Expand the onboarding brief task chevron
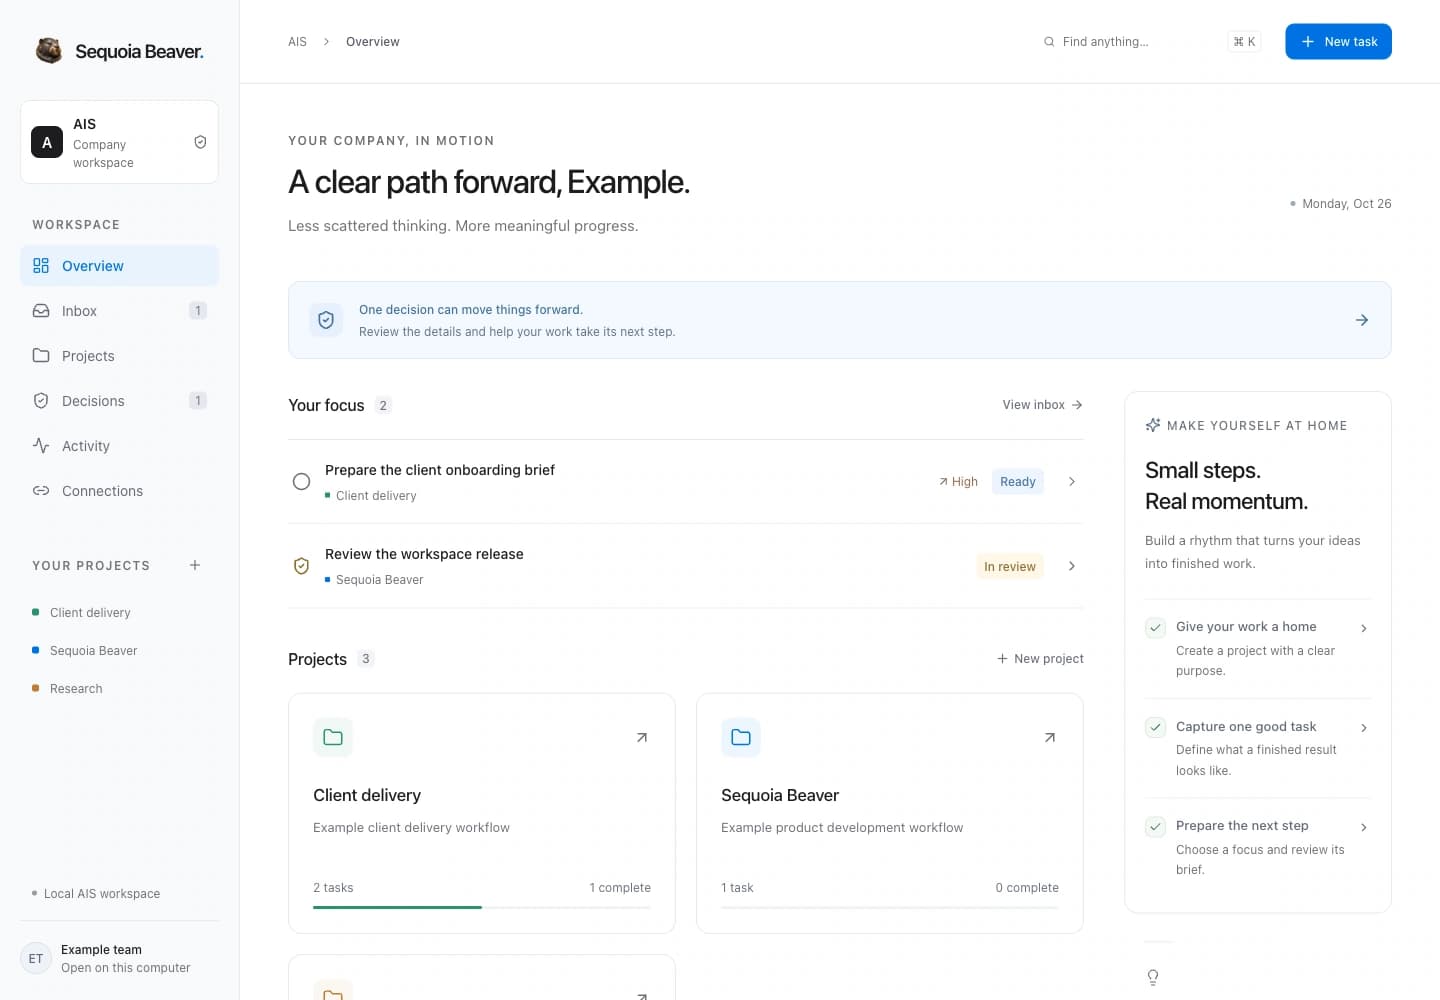Screen dimensions: 1440x1000 coord(1072,481)
